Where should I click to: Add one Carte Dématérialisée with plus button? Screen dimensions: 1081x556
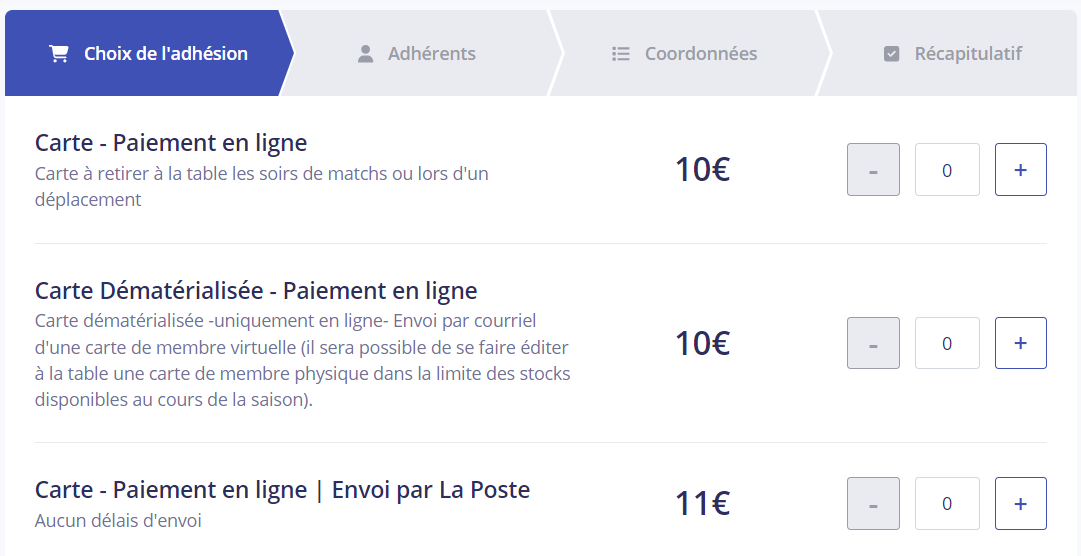(x=1020, y=343)
